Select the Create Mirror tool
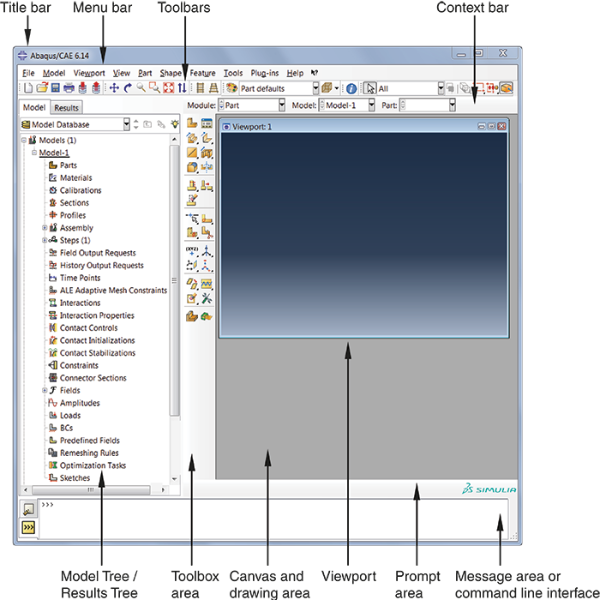 pos(207,167)
